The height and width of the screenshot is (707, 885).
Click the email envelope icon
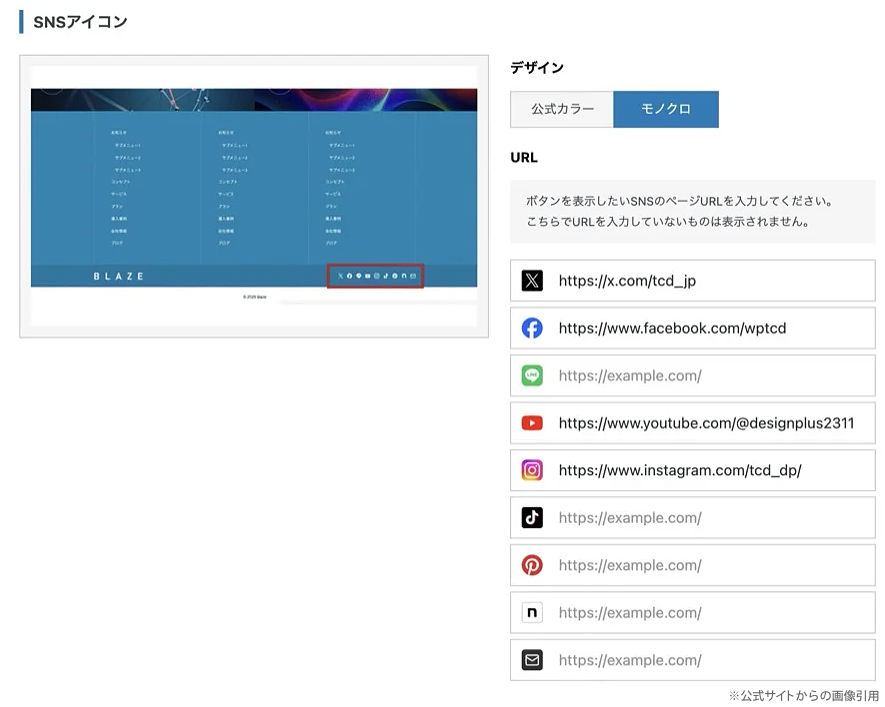click(531, 660)
